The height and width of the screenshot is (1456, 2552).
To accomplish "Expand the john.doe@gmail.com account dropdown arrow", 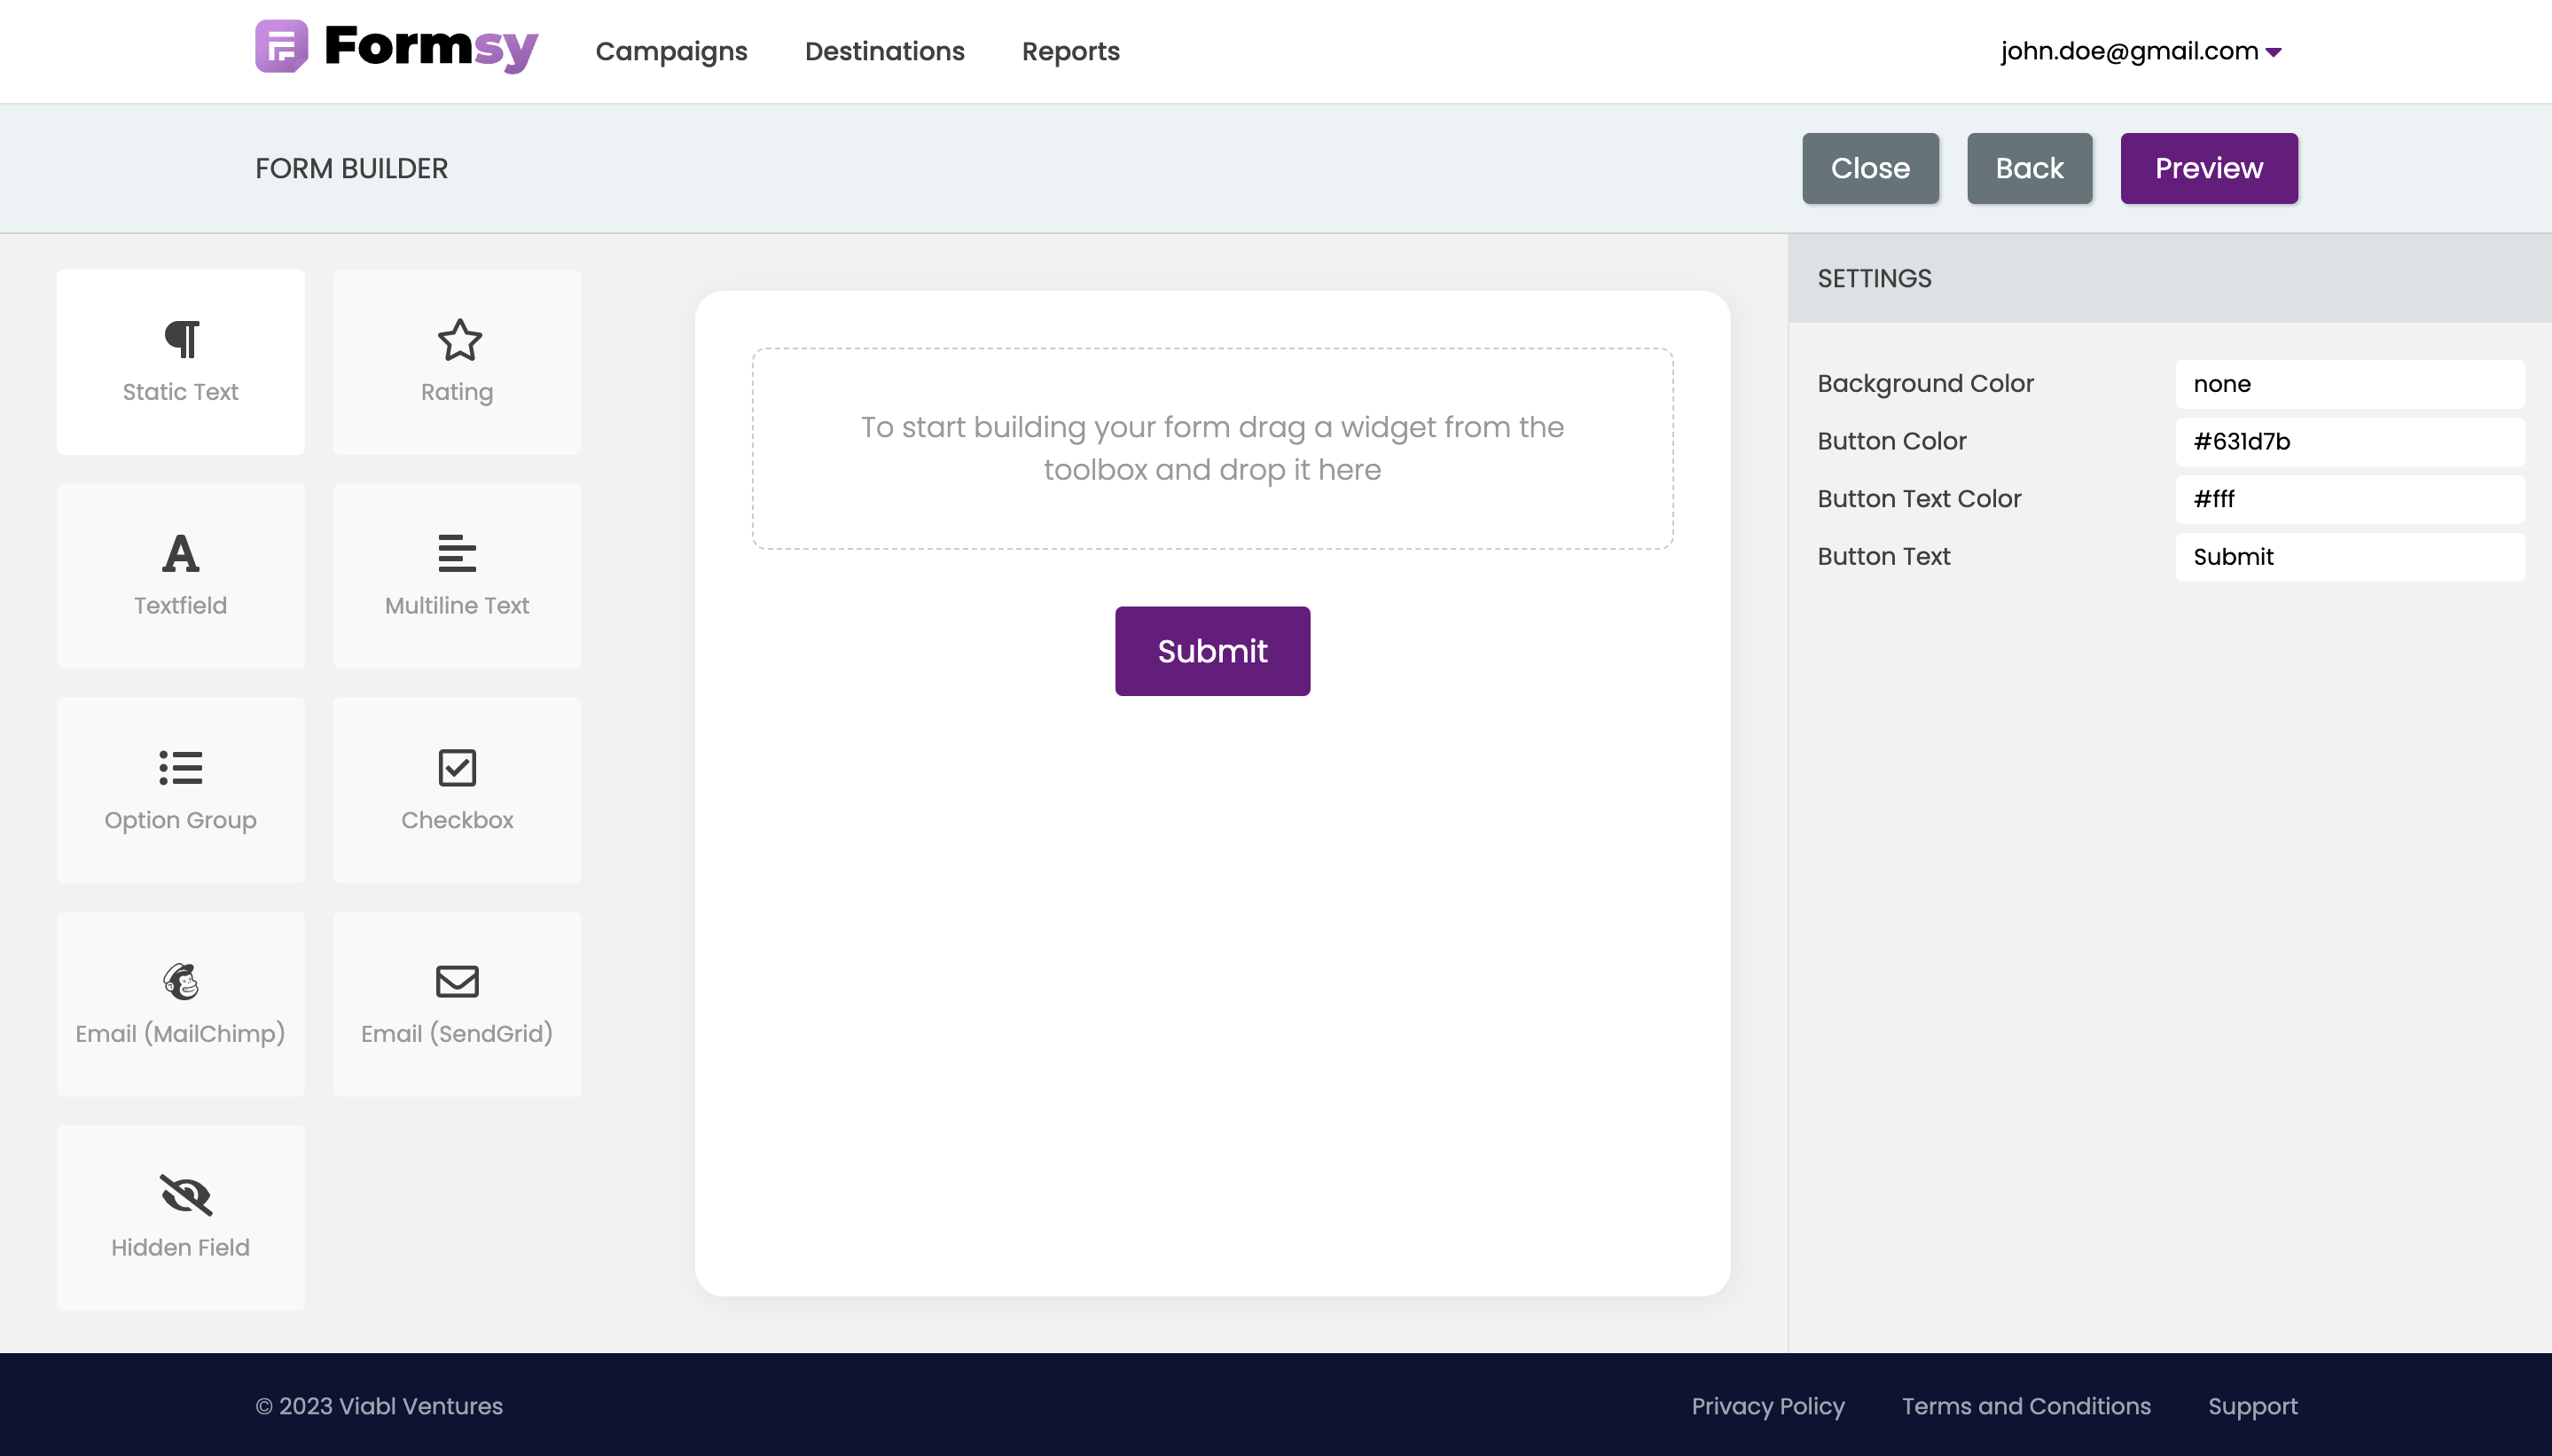I will 2273,53.
